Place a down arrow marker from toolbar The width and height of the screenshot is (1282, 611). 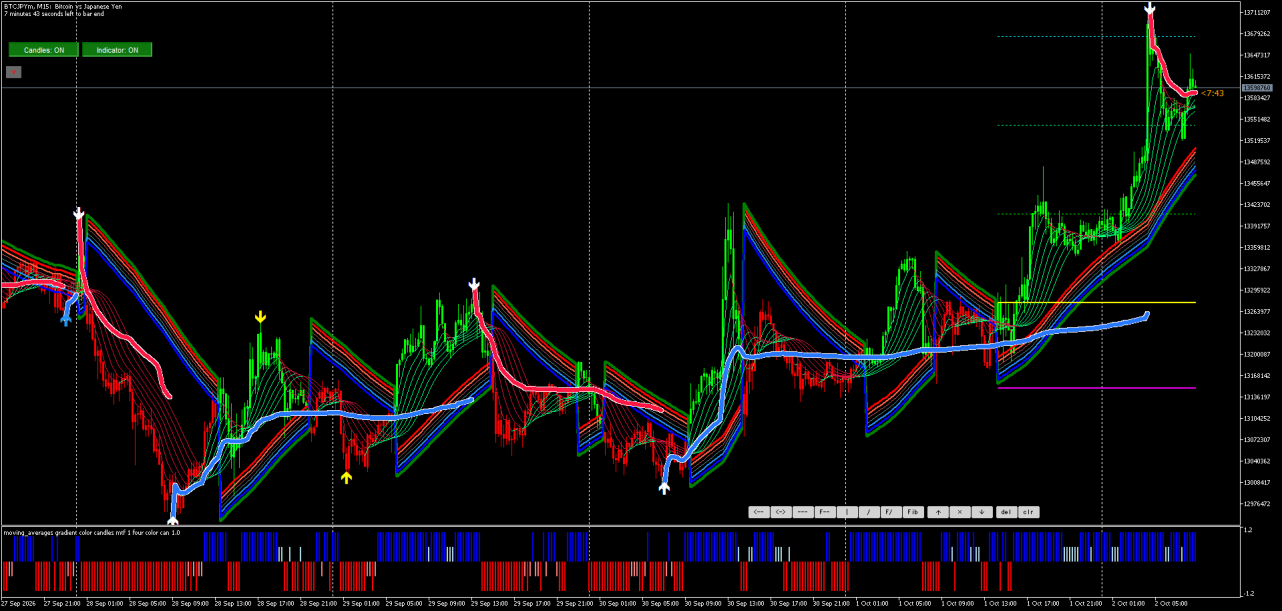pos(982,512)
